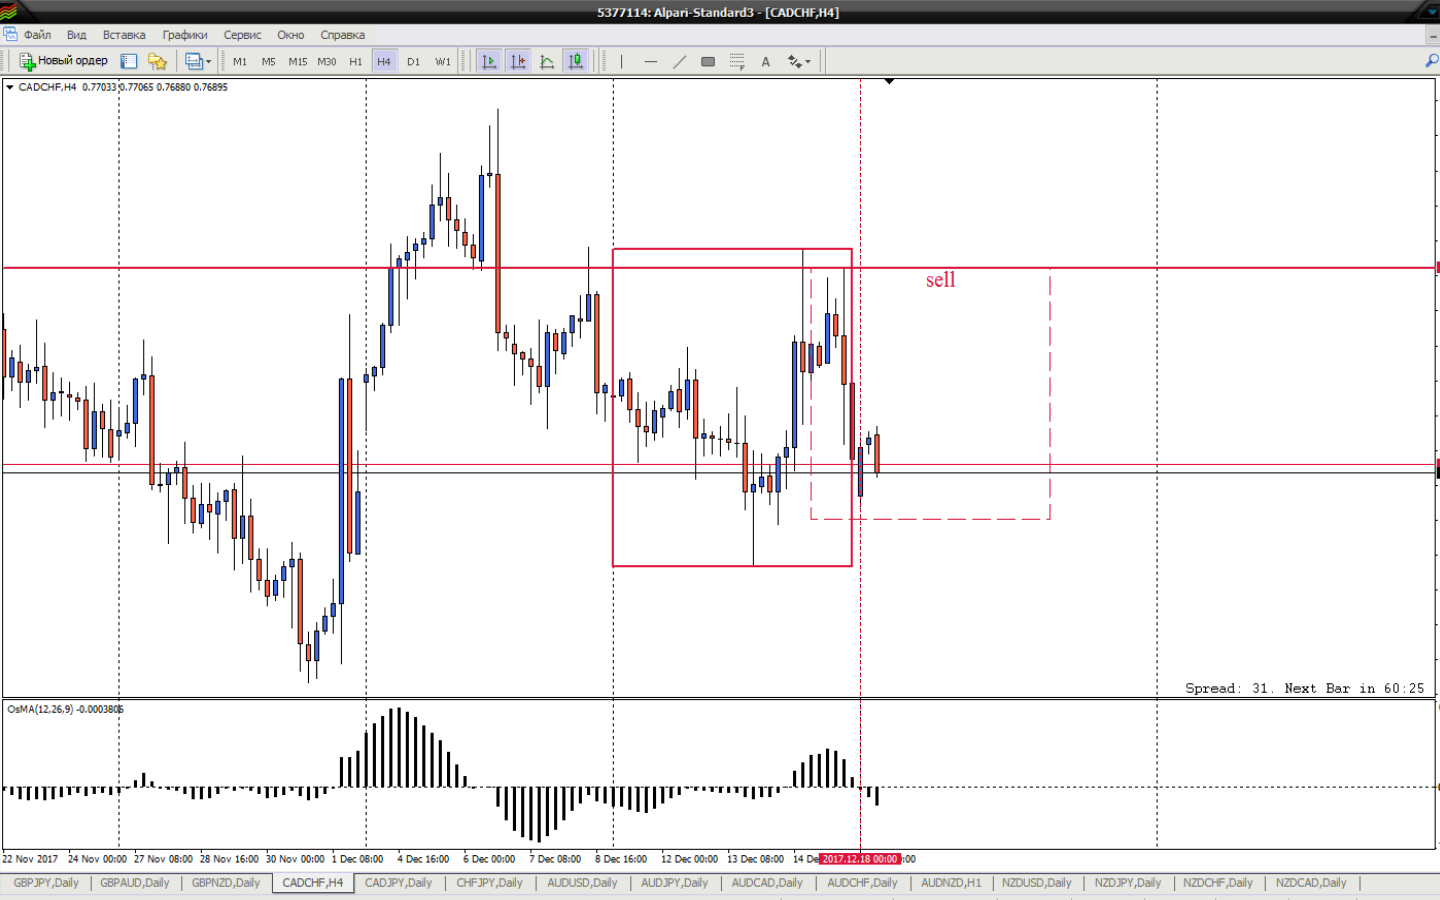Open the Вставка menu
1440x900 pixels.
[x=124, y=35]
